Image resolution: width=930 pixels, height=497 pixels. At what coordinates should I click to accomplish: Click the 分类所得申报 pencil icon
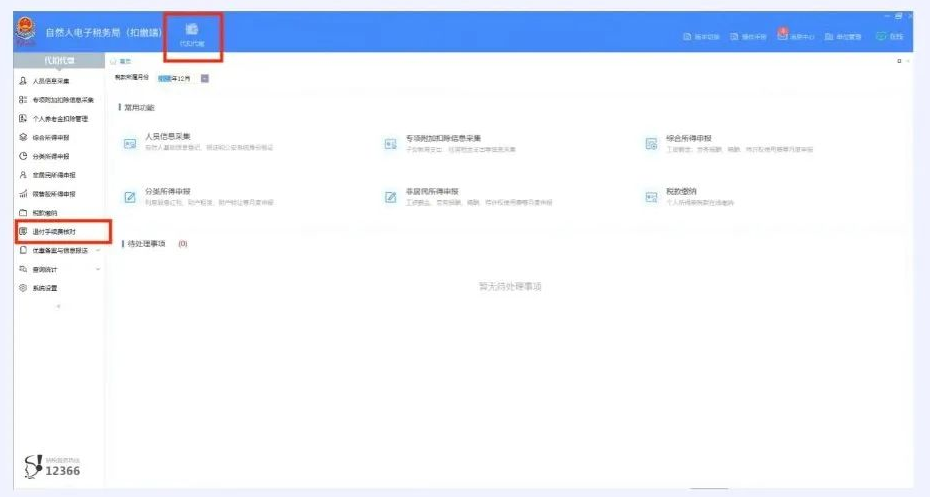[129, 197]
